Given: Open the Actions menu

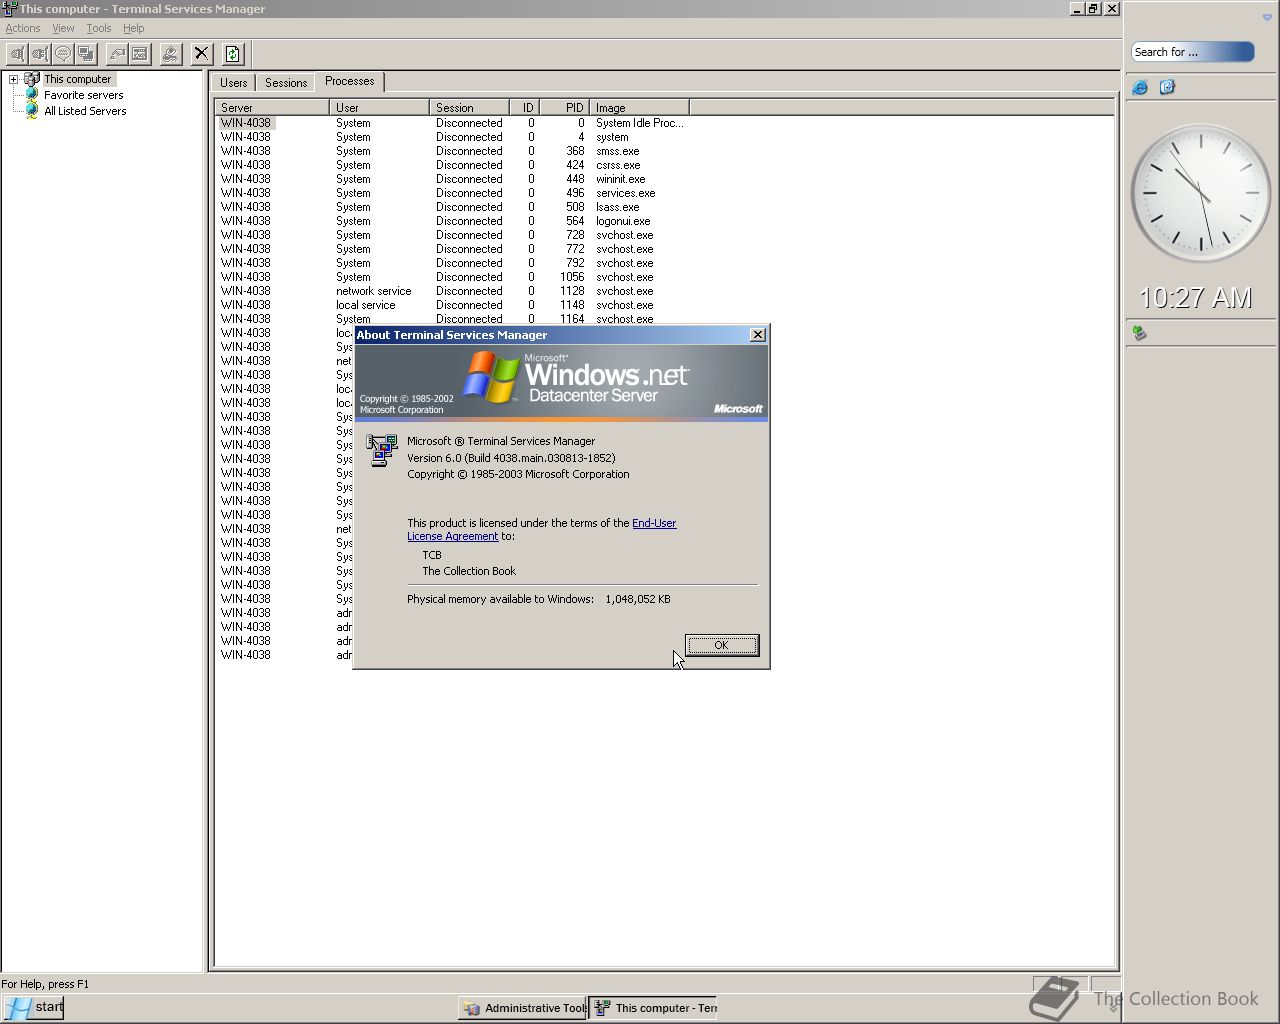Looking at the screenshot, I should (x=23, y=28).
